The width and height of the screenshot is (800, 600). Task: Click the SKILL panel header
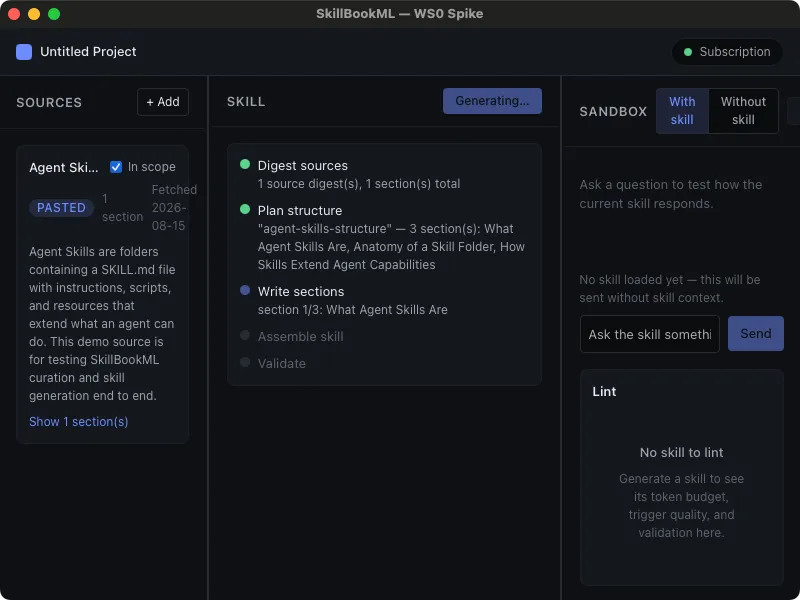click(x=246, y=102)
